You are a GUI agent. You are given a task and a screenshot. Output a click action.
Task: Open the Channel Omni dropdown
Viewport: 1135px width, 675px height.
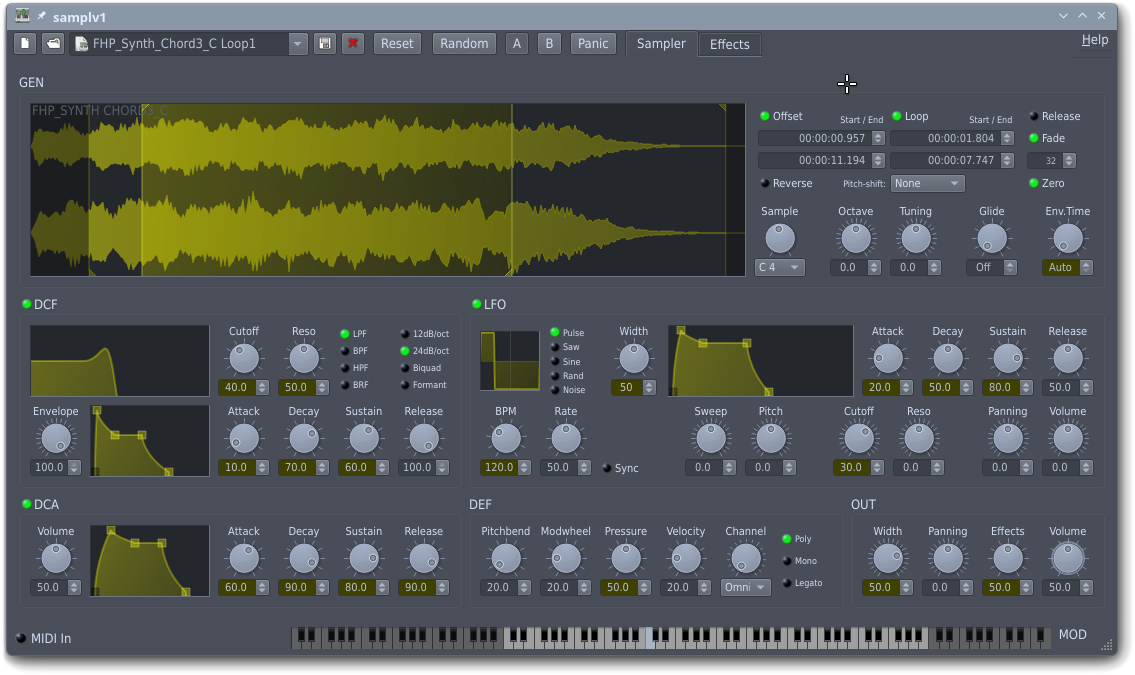[746, 587]
